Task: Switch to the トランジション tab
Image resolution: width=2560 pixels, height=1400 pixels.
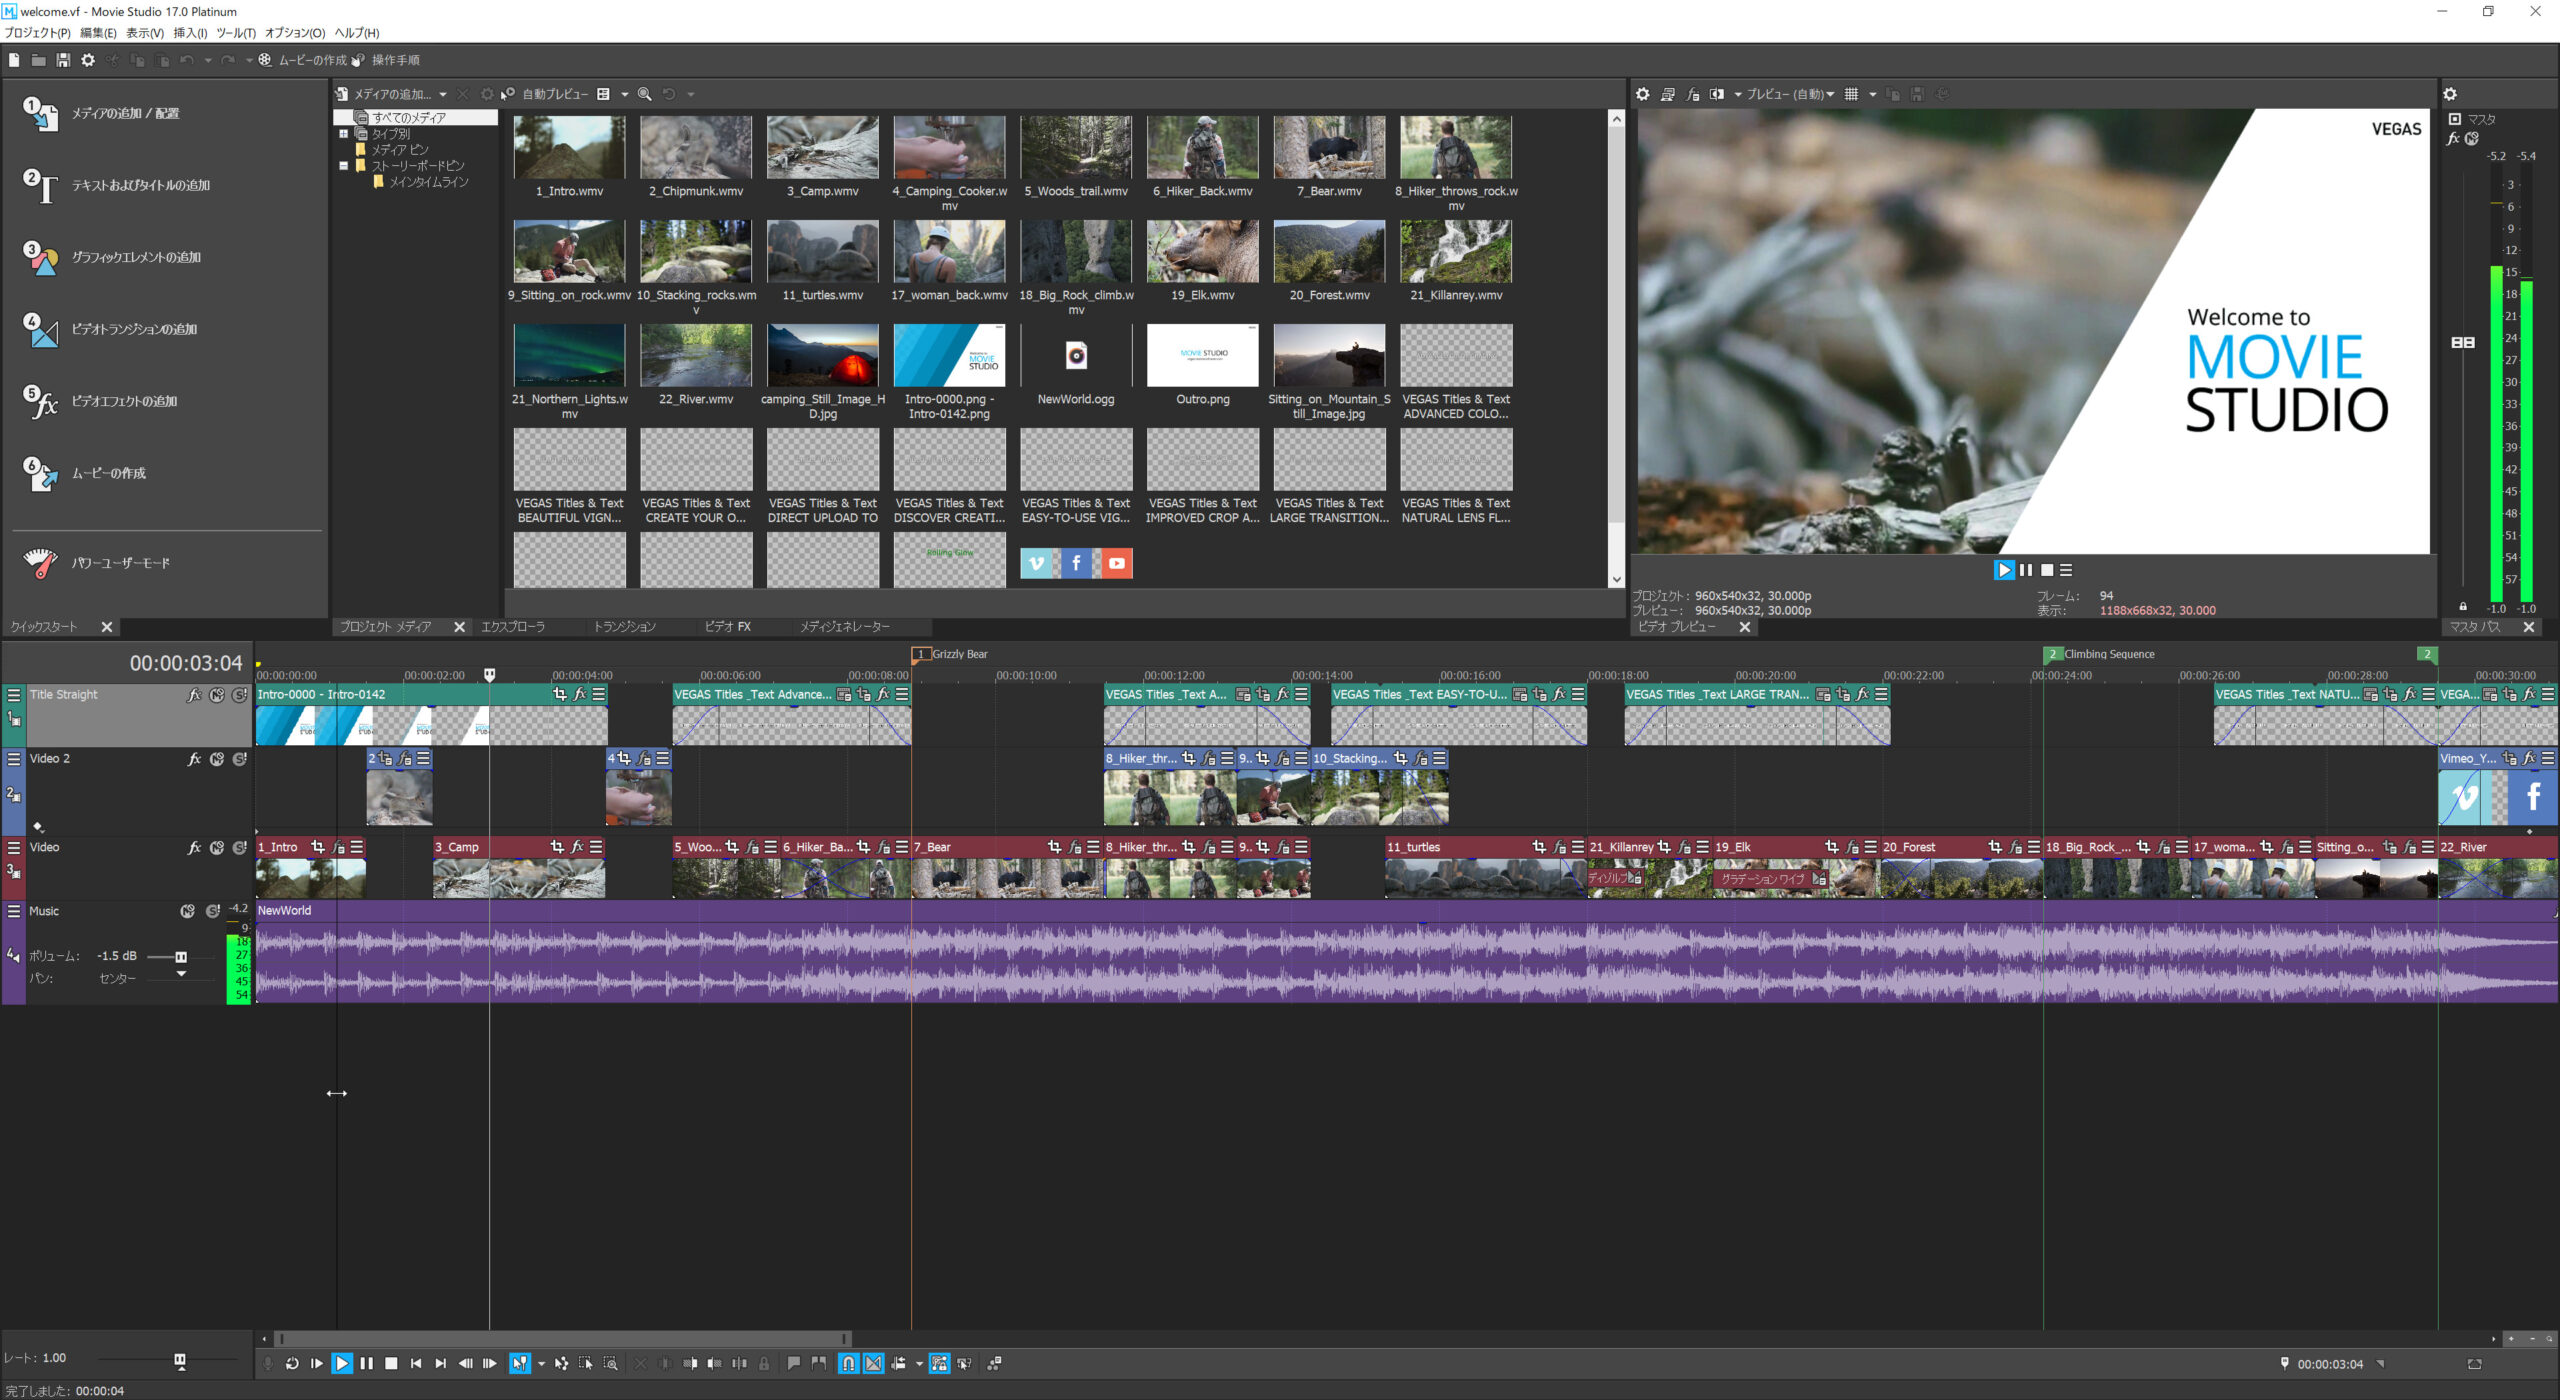Action: 624,627
